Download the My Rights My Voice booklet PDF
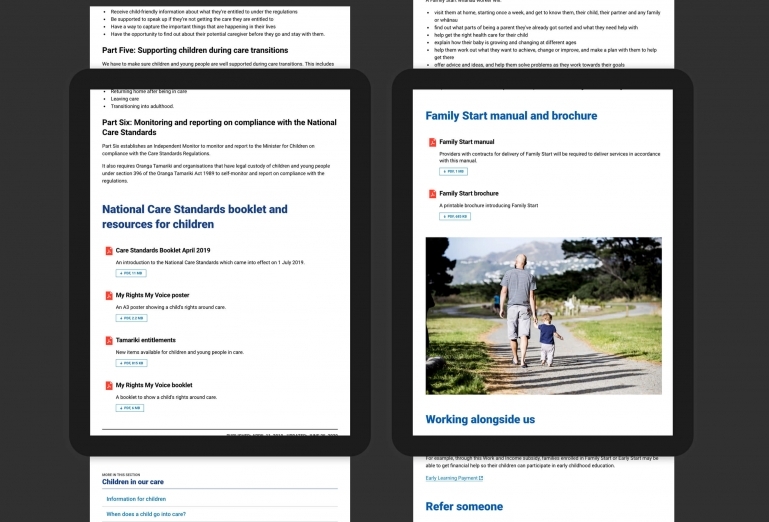This screenshot has height=522, width=769. tap(130, 408)
